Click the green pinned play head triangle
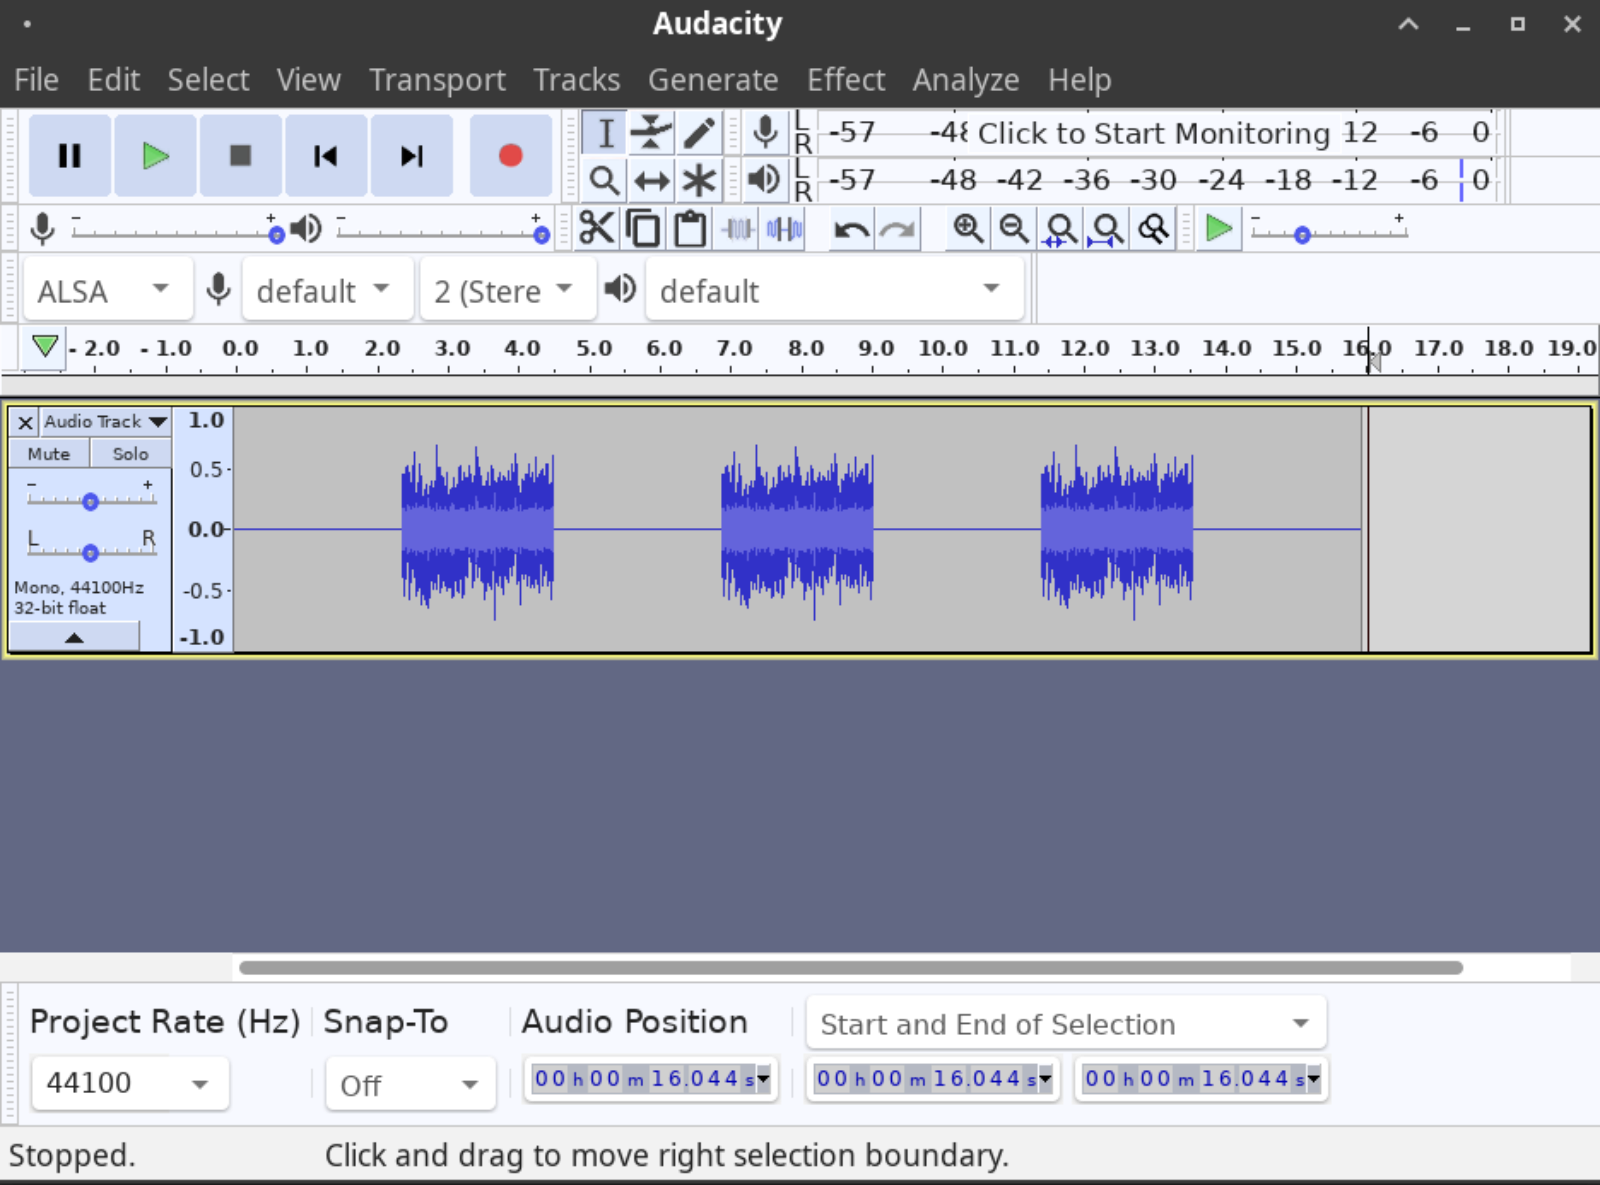 click(44, 347)
